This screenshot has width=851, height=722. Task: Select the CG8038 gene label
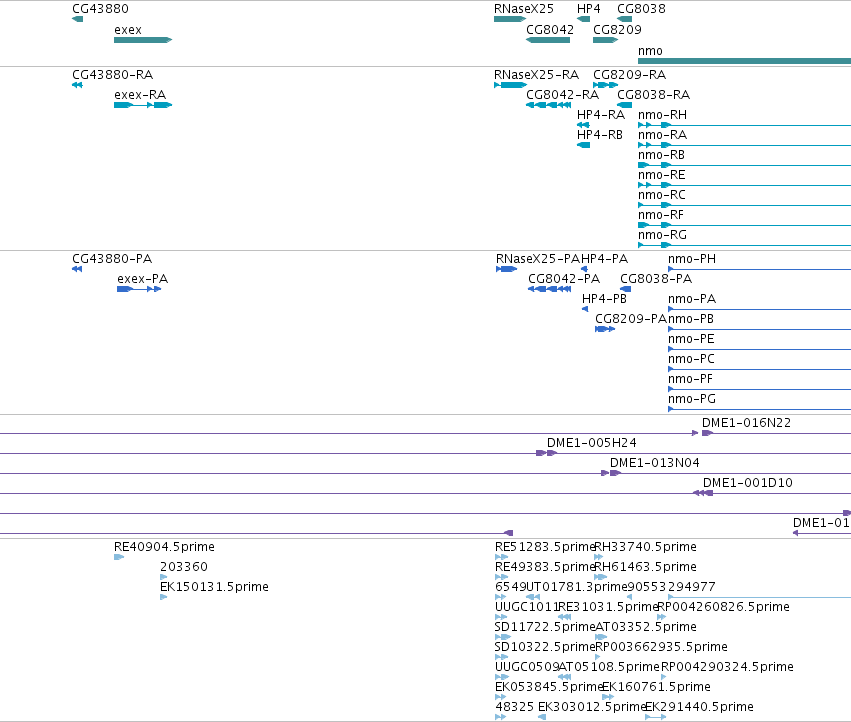(641, 9)
